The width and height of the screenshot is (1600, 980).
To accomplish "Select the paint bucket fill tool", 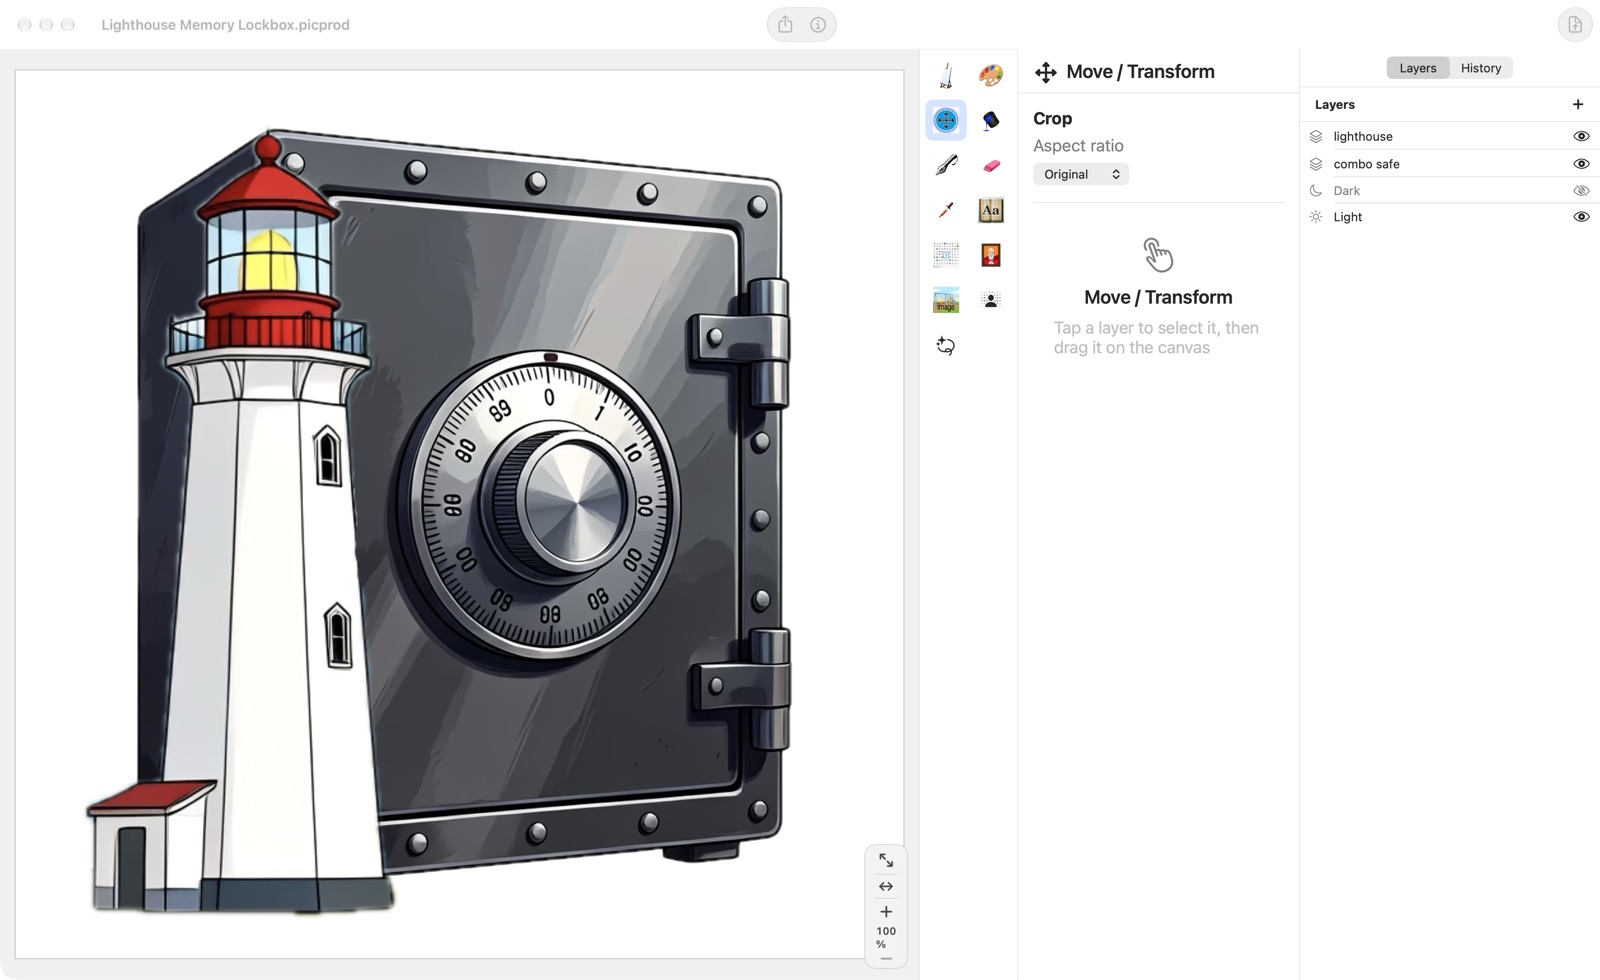I will (991, 120).
